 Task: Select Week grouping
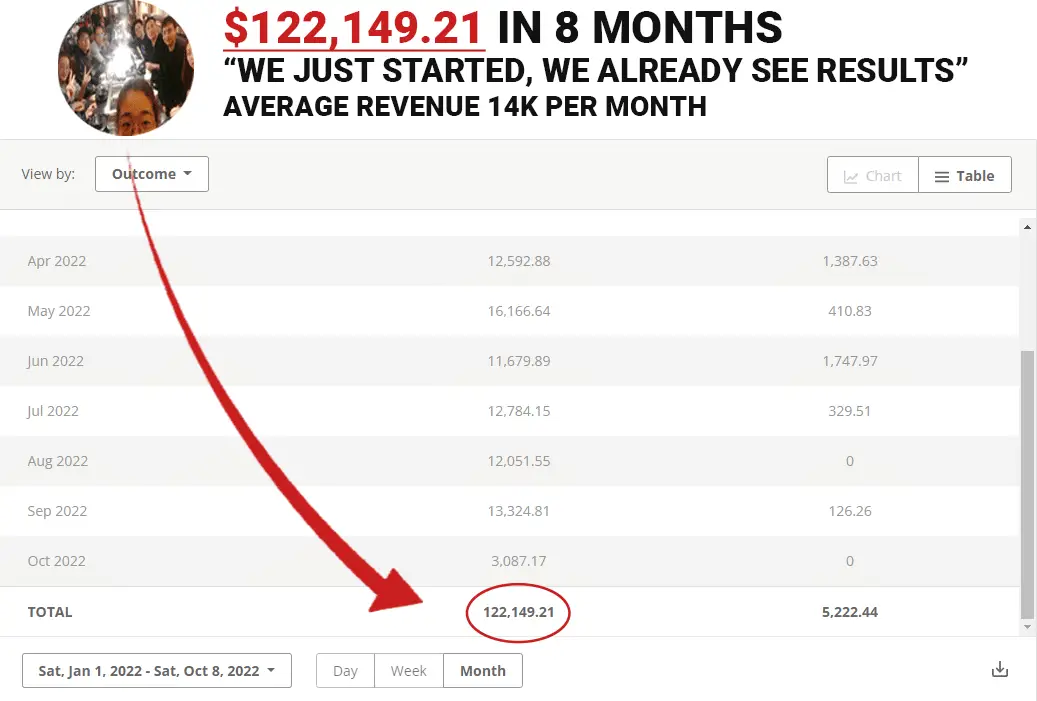pyautogui.click(x=408, y=671)
